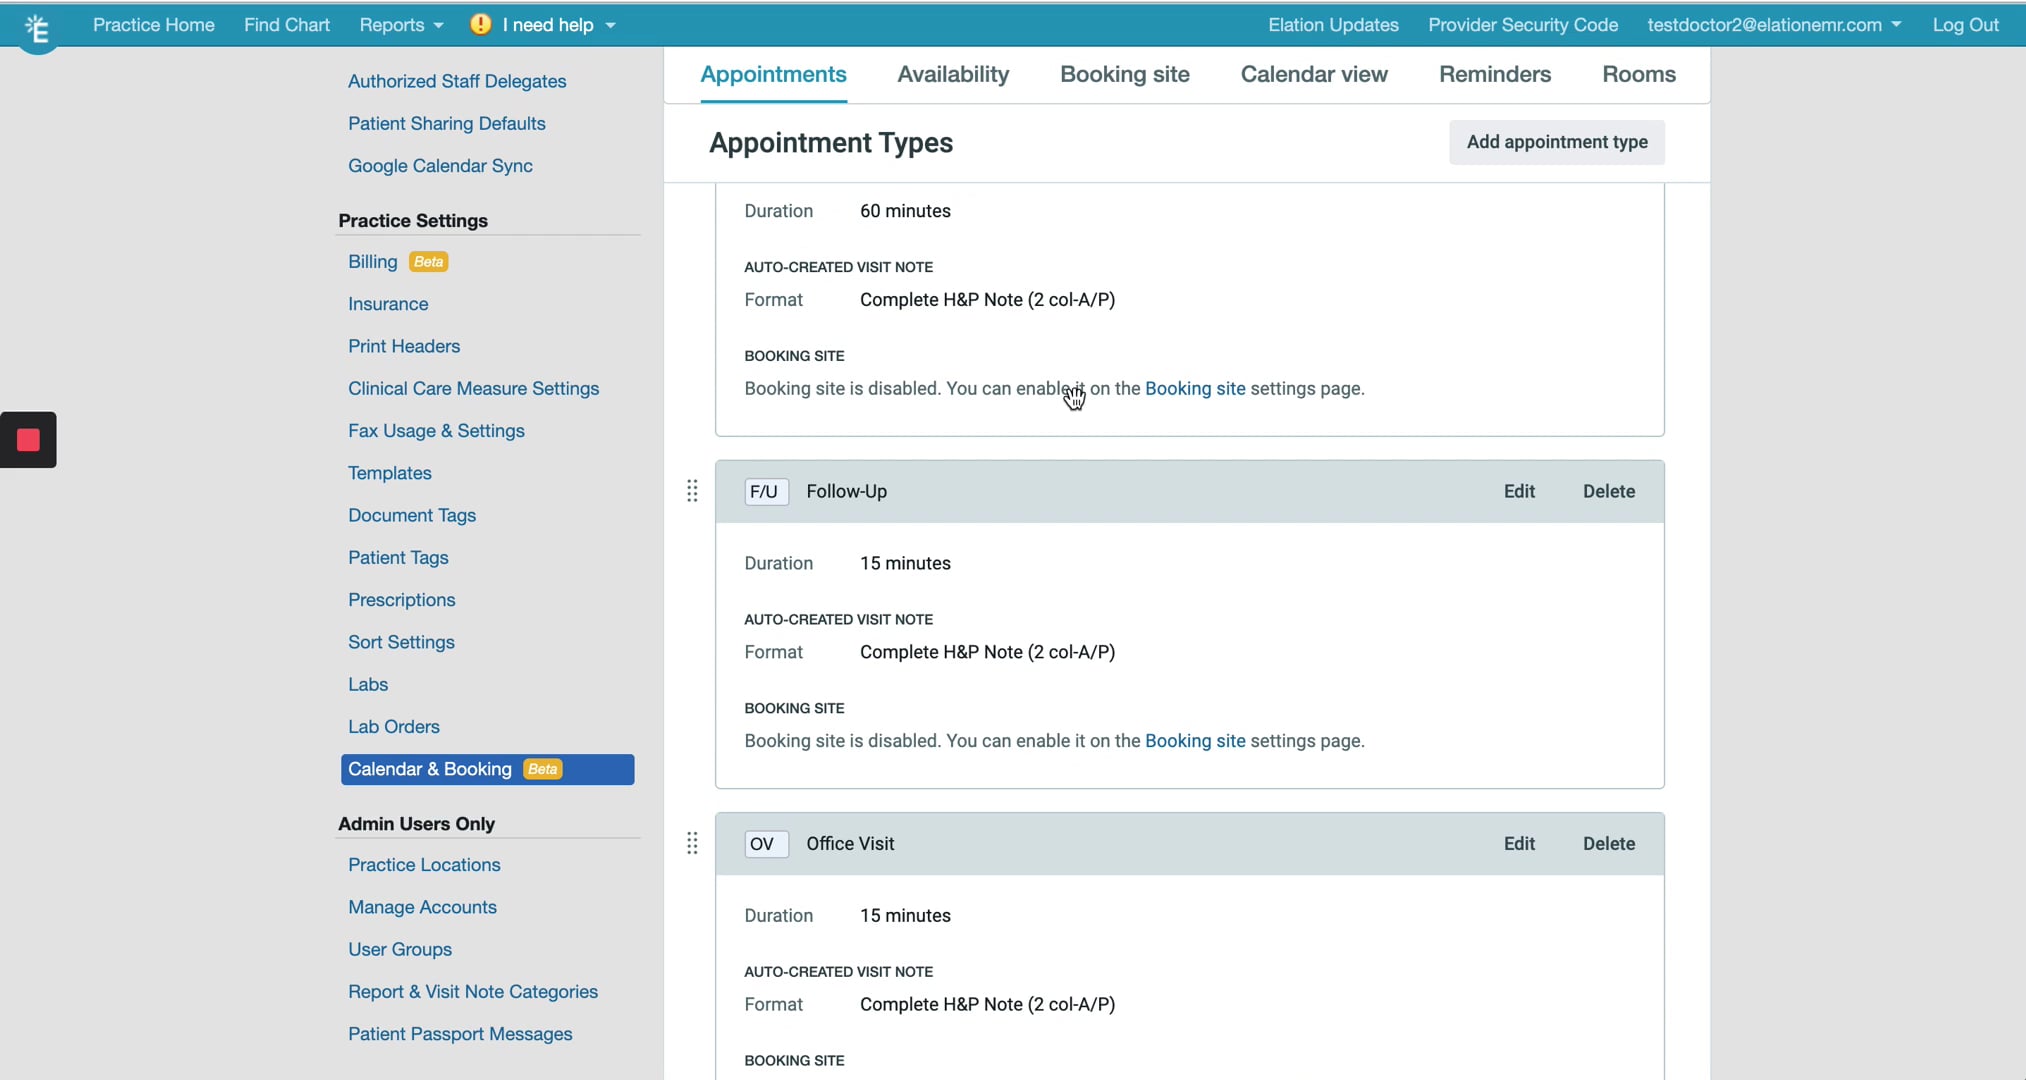Open Prescriptions settings
Viewport: 2026px width, 1080px height.
click(x=401, y=600)
